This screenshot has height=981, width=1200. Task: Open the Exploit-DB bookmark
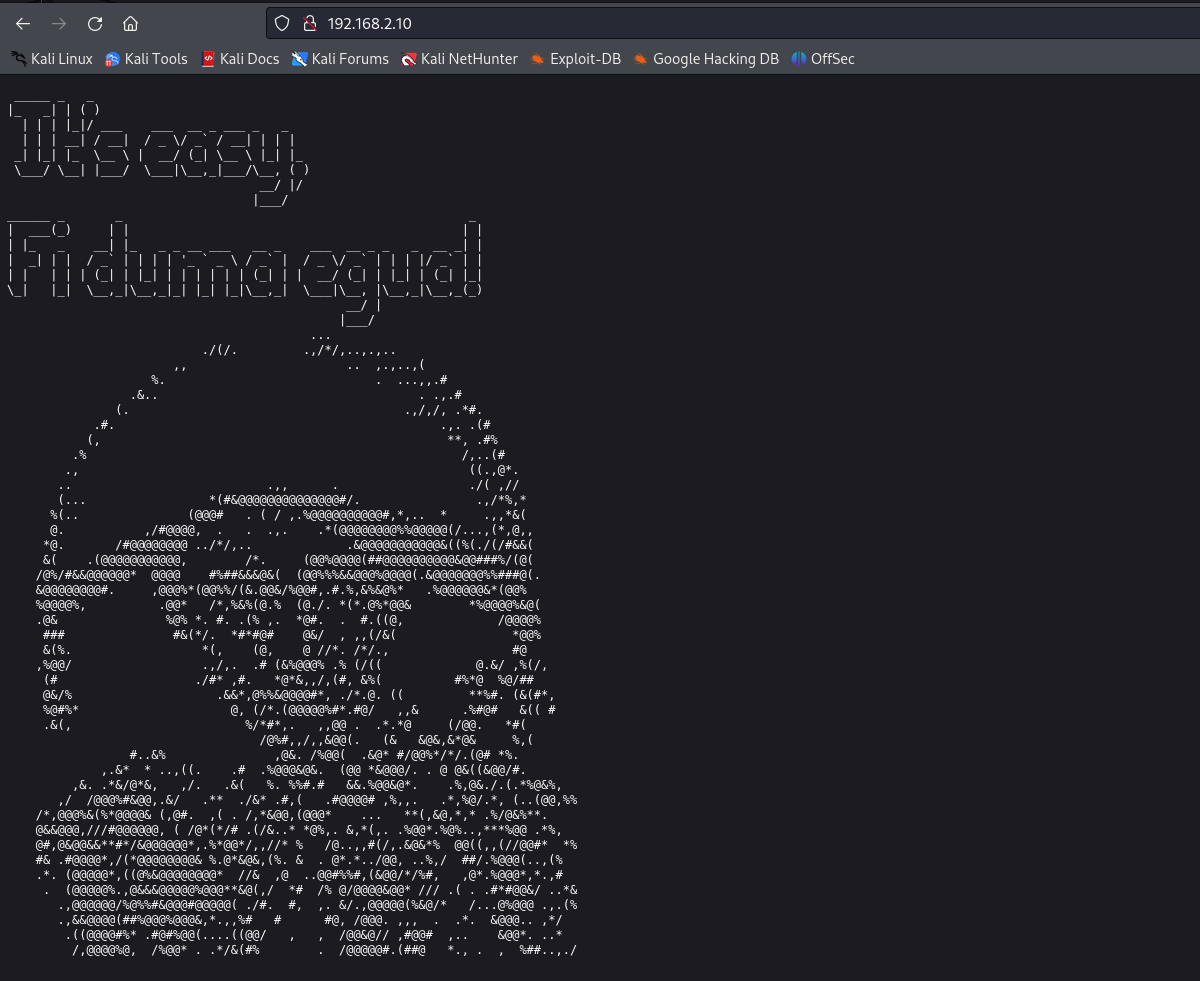pyautogui.click(x=576, y=59)
